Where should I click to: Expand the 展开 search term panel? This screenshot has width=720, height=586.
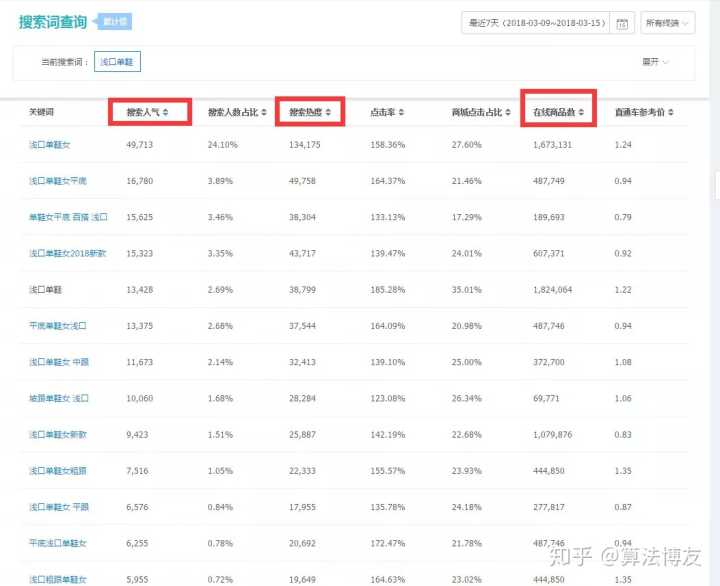pyautogui.click(x=655, y=62)
